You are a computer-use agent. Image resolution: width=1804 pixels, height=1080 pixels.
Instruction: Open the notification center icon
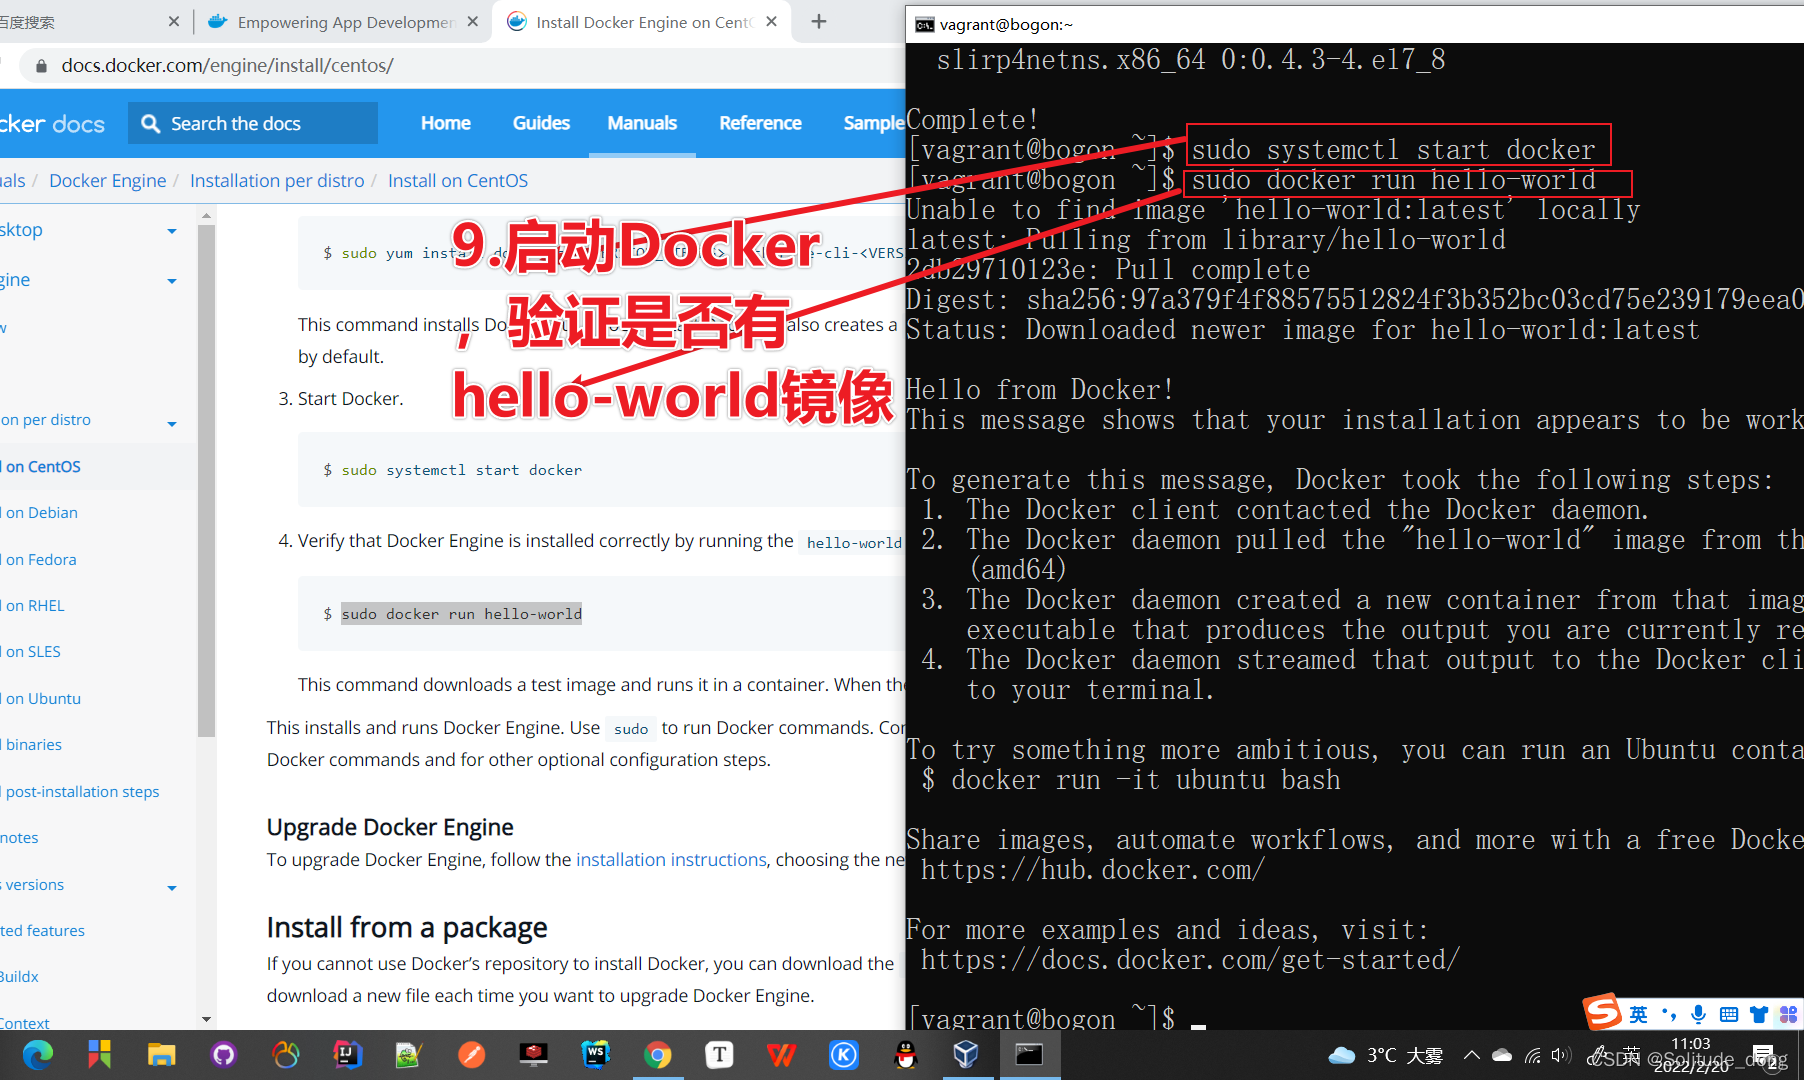click(1765, 1055)
